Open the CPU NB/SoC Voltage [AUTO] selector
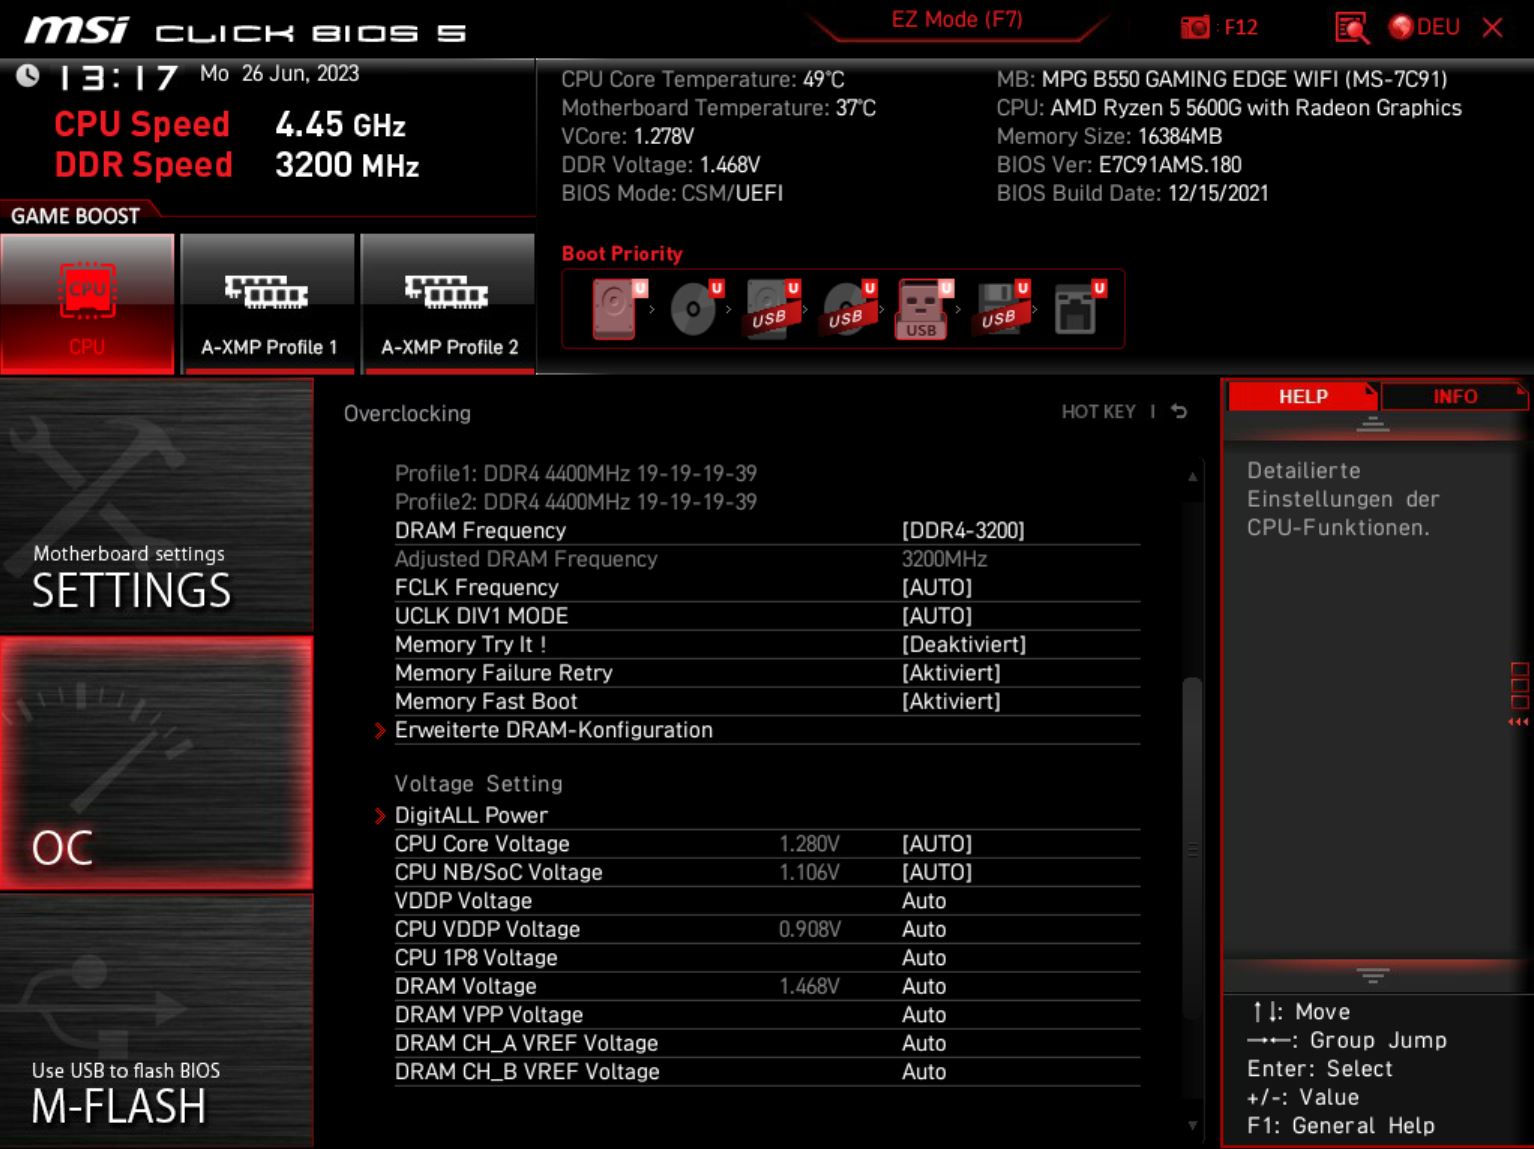This screenshot has width=1534, height=1149. point(767,872)
